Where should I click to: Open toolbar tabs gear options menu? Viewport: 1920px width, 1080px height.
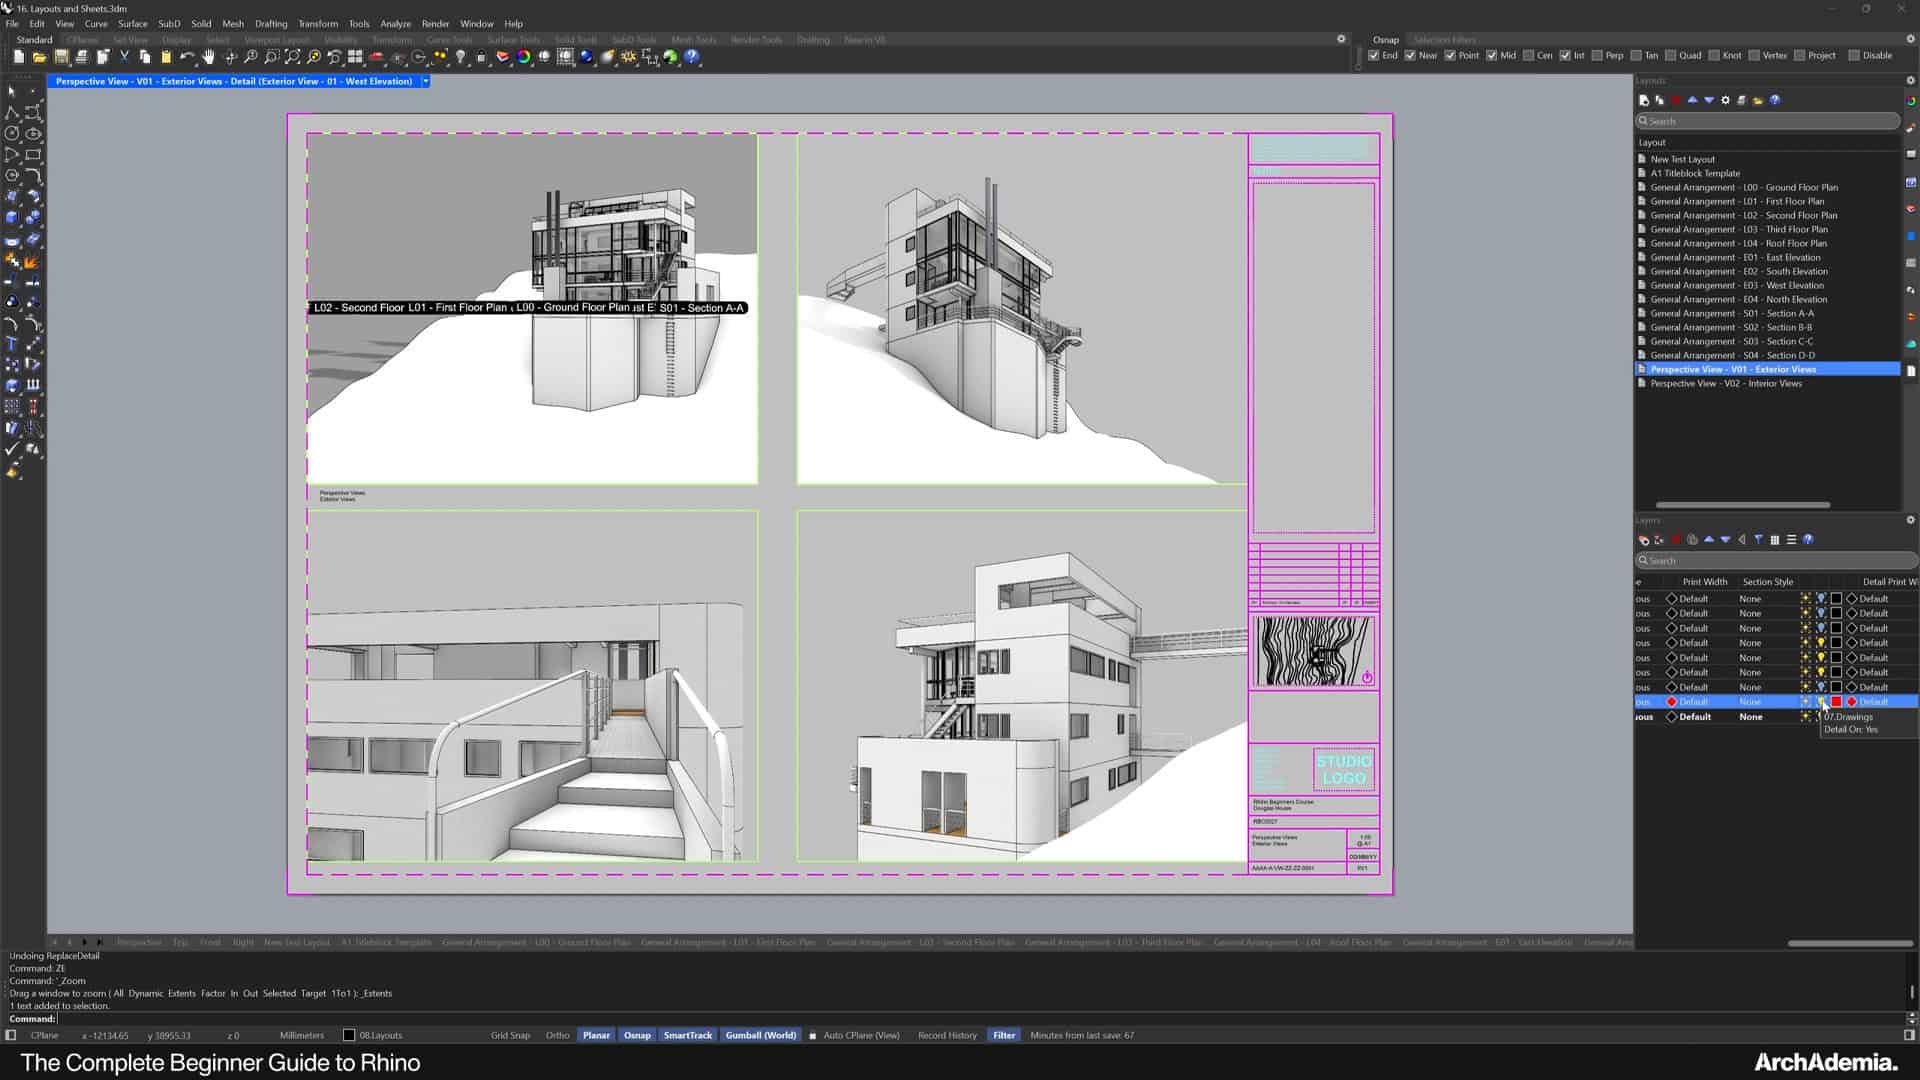click(1341, 39)
